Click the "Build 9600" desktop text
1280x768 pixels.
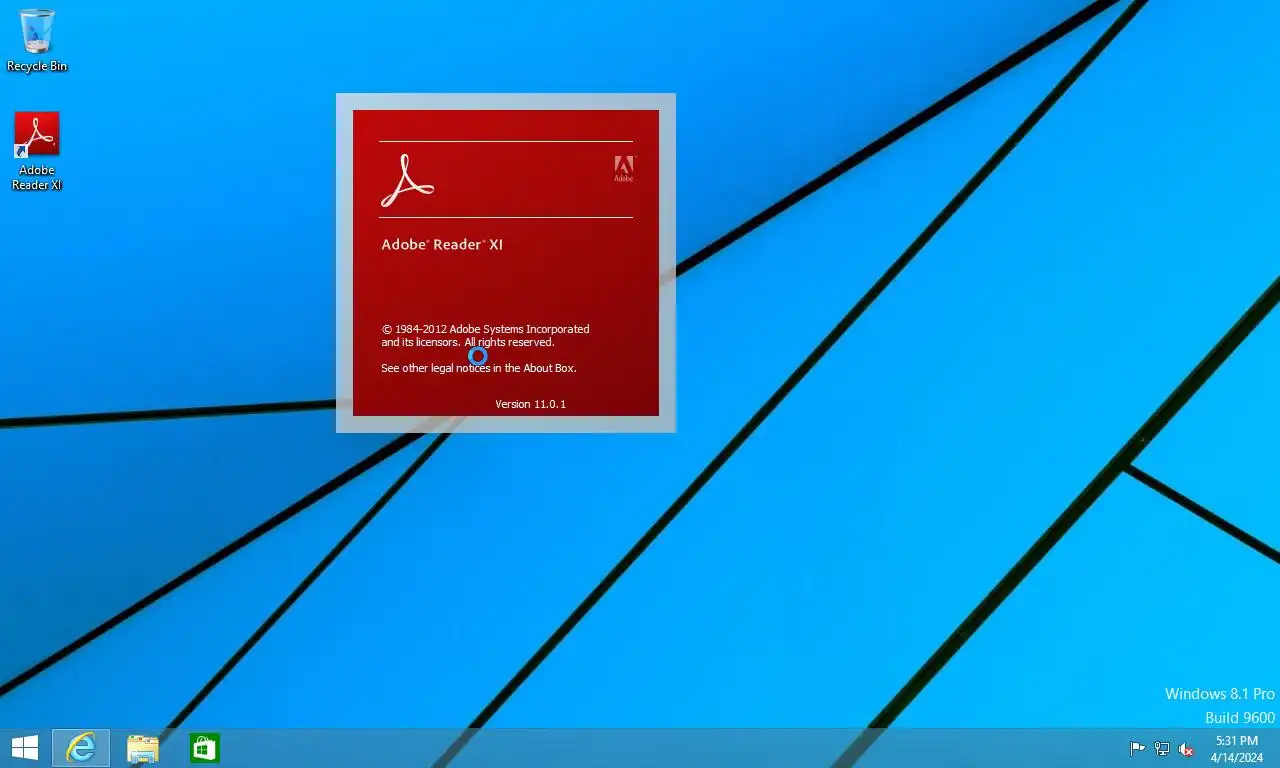coord(1240,717)
